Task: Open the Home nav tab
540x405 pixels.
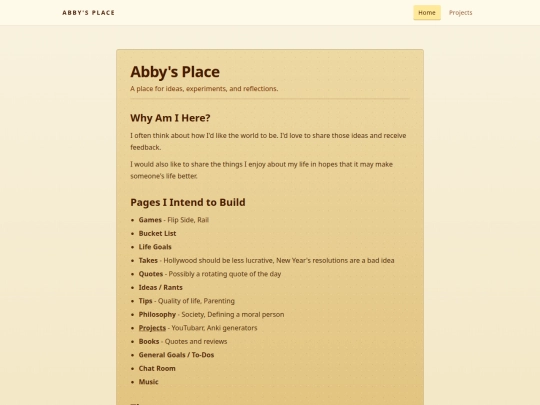Action: [427, 13]
